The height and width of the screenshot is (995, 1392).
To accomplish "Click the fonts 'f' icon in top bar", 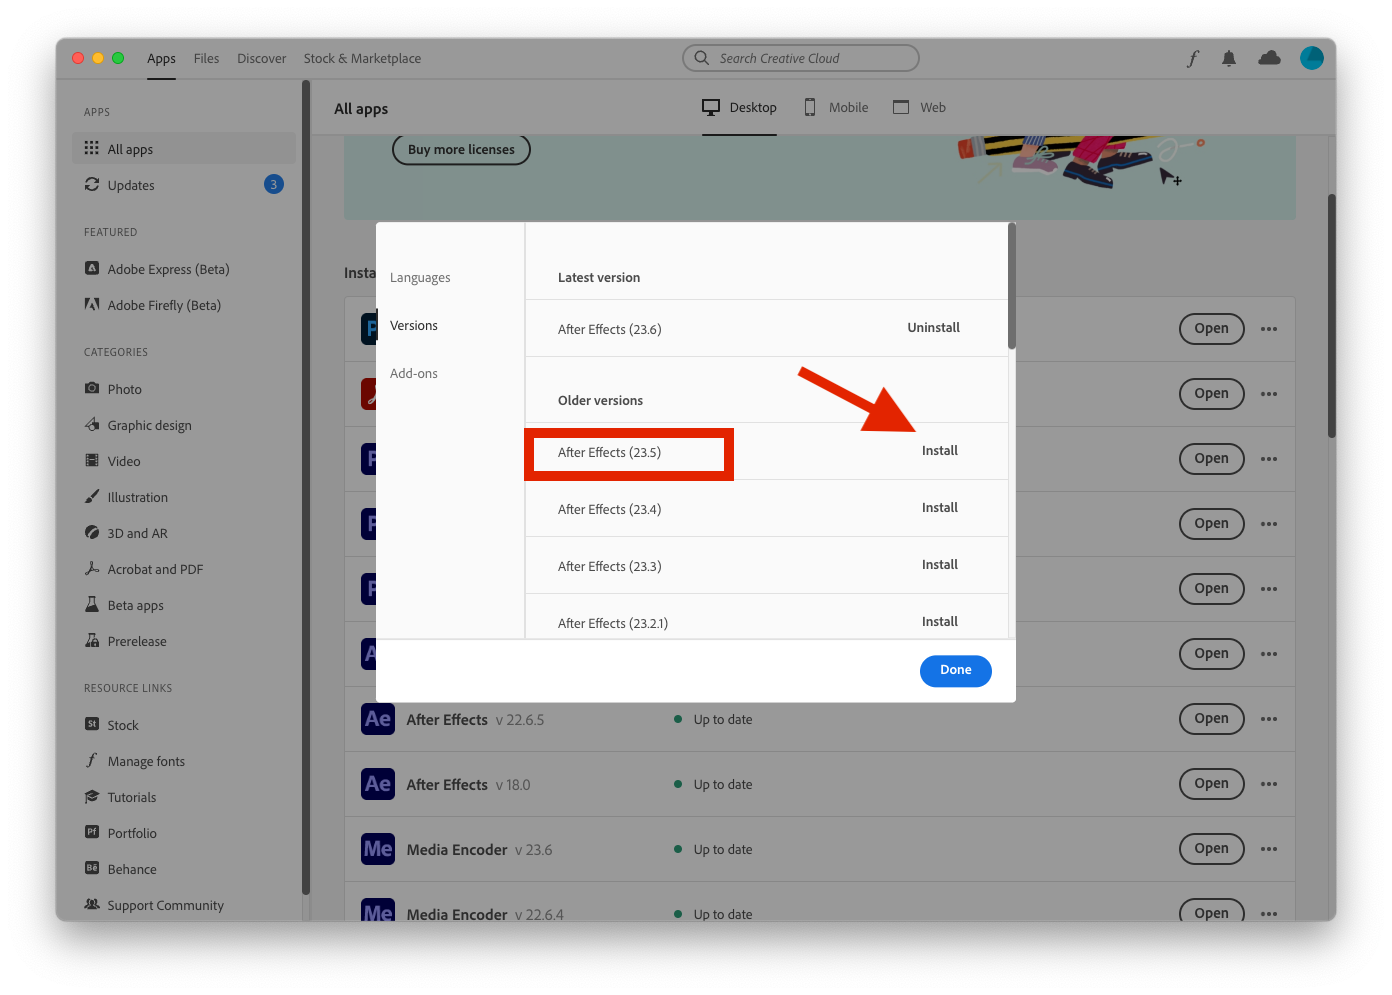I will click(x=1192, y=59).
